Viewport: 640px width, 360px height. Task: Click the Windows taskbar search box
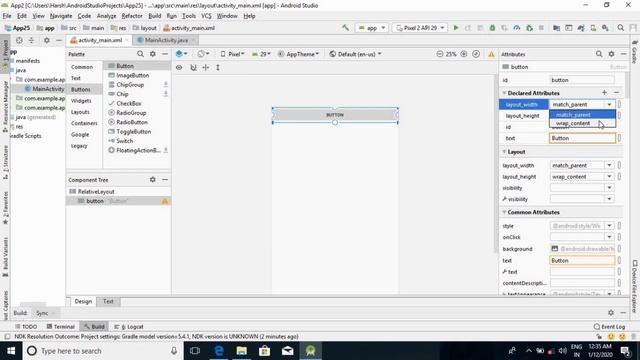102,351
